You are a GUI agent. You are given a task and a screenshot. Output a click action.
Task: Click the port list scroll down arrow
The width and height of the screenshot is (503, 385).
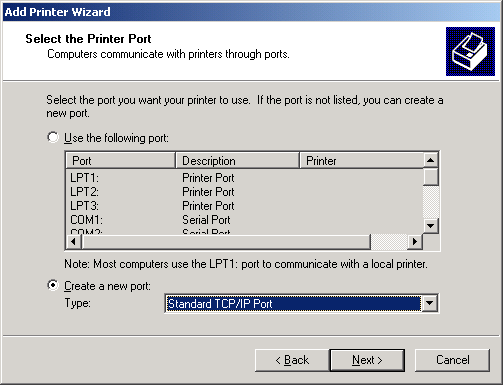tap(431, 226)
